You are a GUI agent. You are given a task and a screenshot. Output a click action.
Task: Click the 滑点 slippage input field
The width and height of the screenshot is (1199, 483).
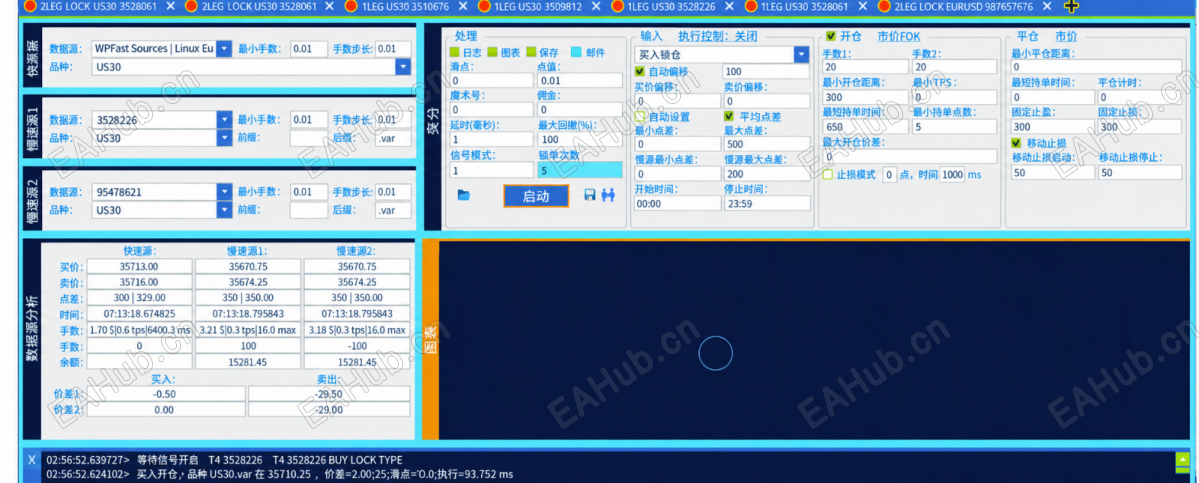click(492, 80)
